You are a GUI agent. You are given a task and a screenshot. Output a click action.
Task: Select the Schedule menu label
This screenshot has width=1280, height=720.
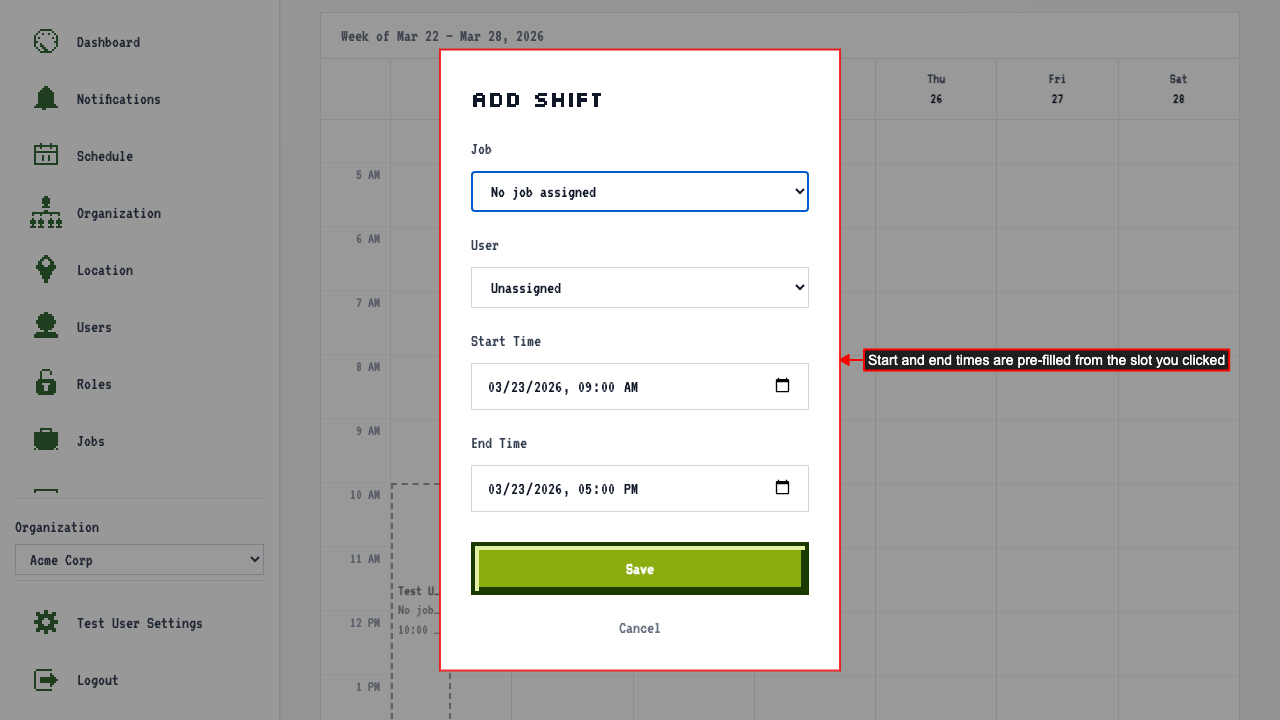105,156
